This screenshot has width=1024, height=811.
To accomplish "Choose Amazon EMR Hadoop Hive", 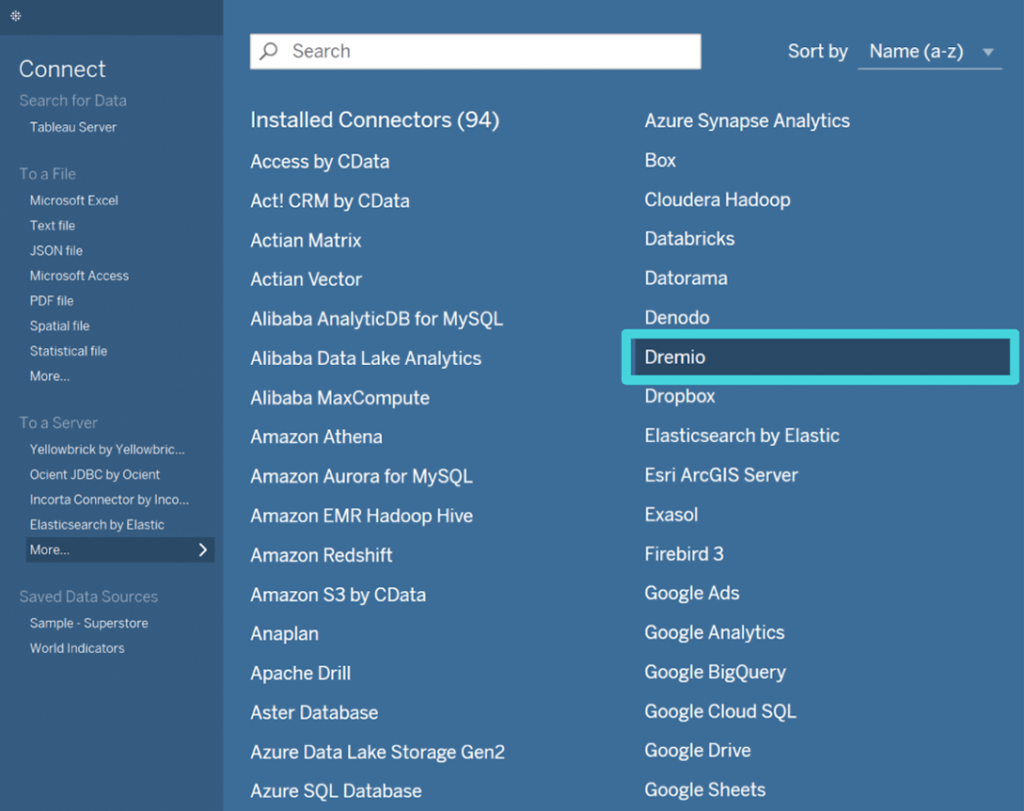I will (362, 516).
